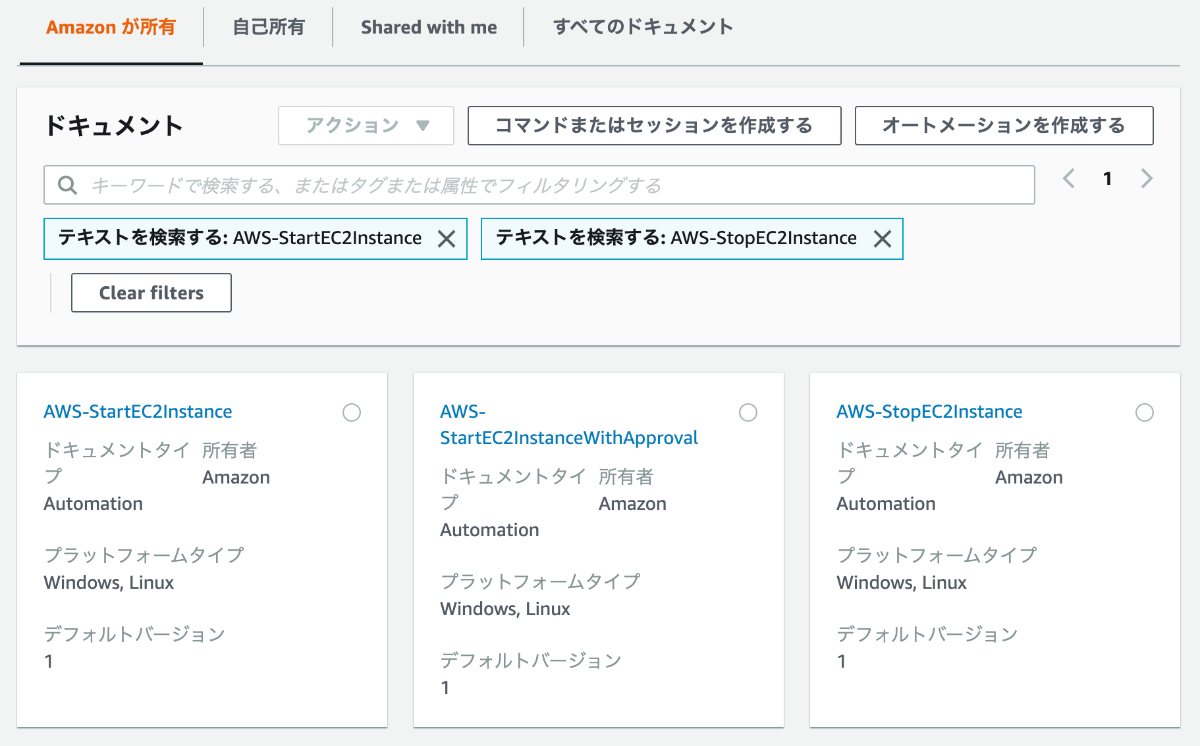The width and height of the screenshot is (1200, 746).
Task: Click オートメーションを作成する button
Action: point(1004,126)
